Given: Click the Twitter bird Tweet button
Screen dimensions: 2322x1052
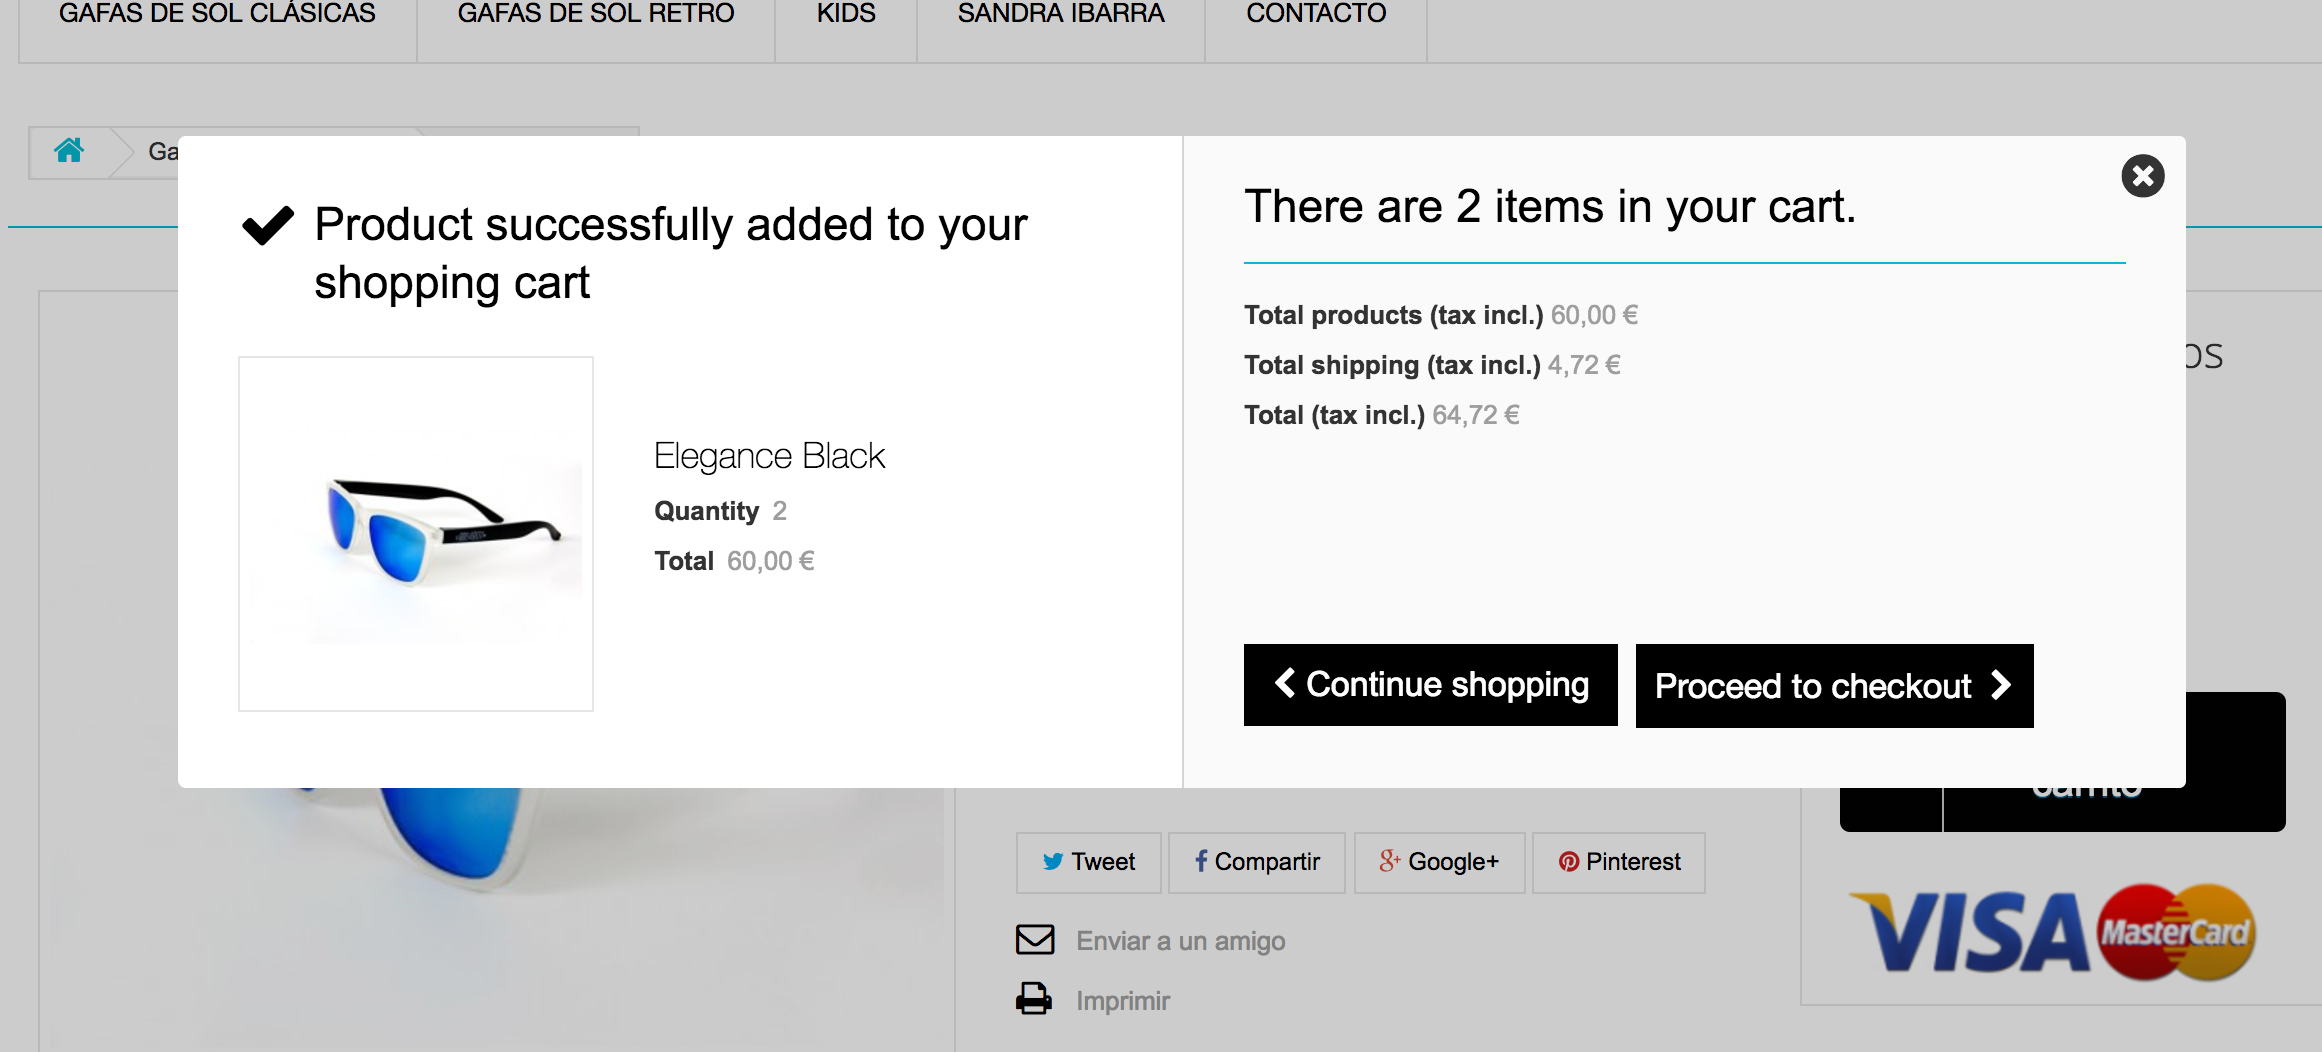Looking at the screenshot, I should (1088, 862).
